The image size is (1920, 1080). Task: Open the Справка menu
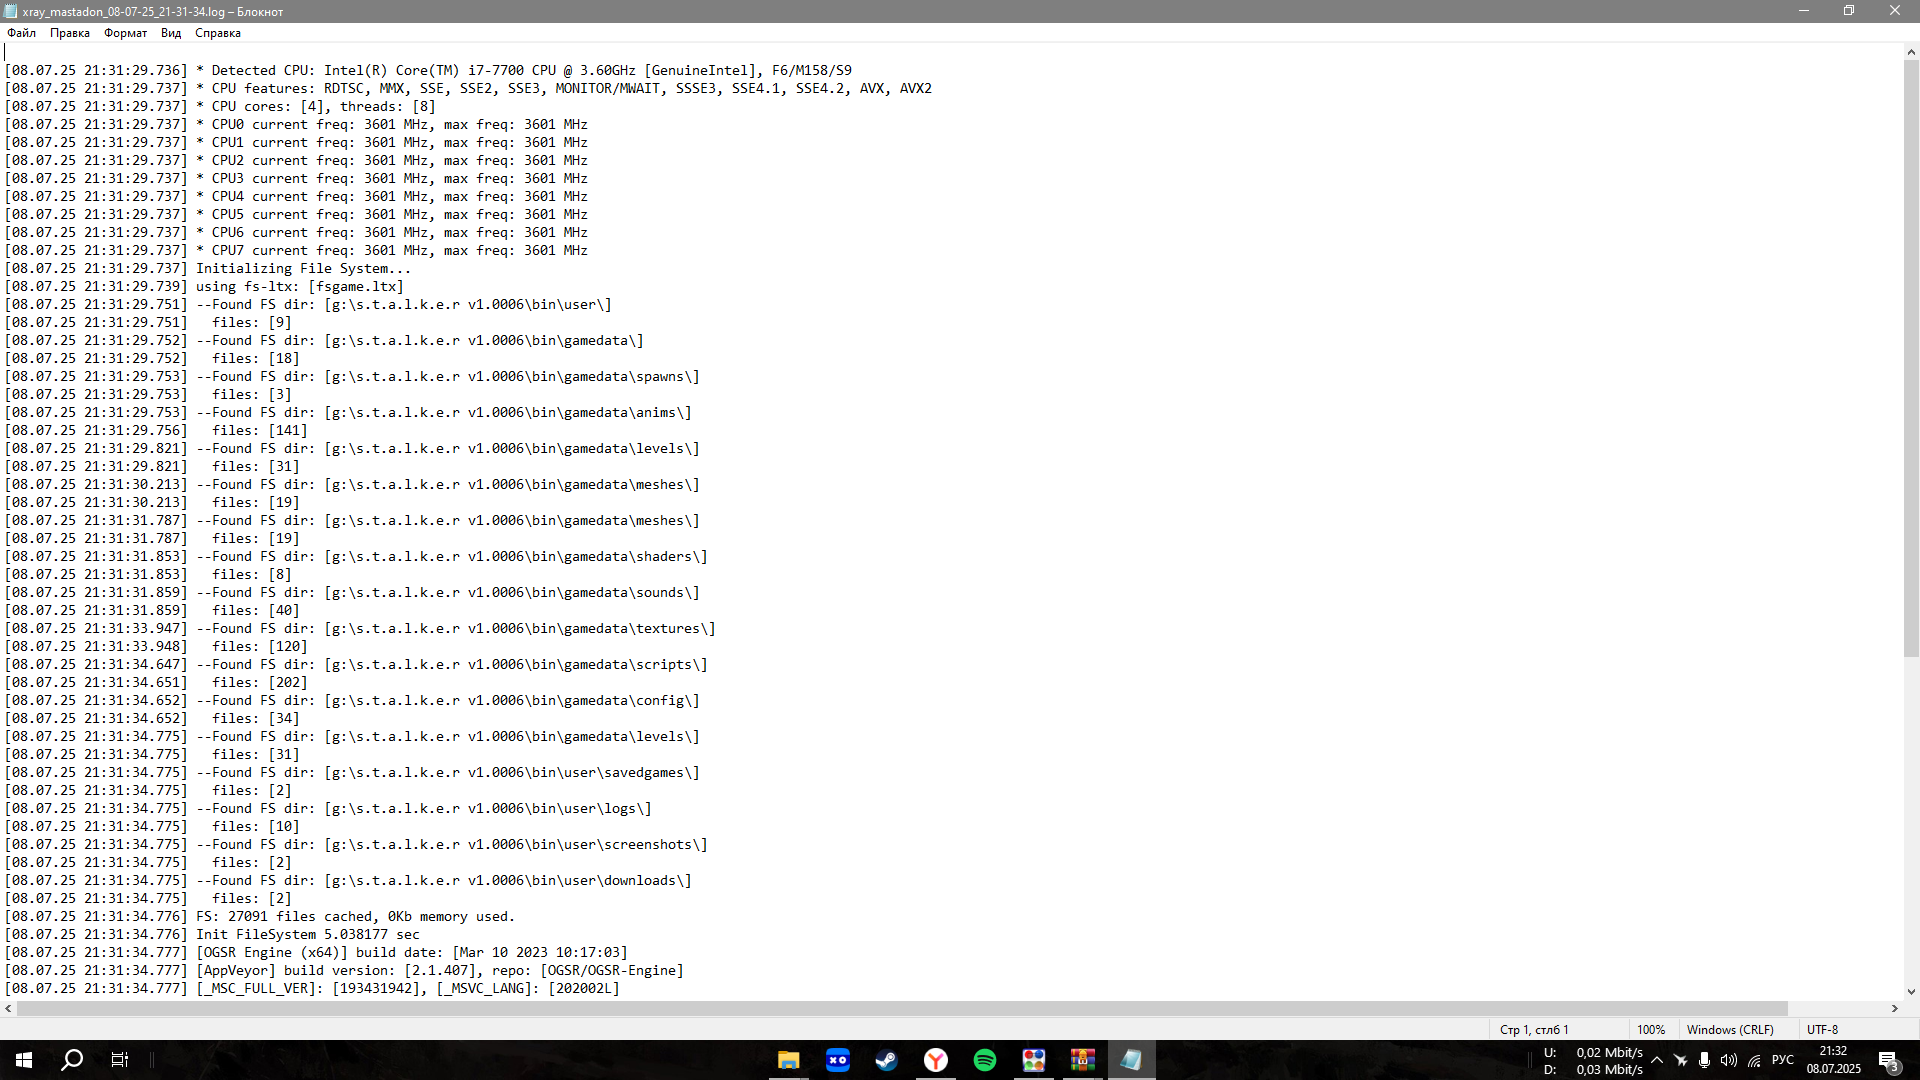click(218, 33)
